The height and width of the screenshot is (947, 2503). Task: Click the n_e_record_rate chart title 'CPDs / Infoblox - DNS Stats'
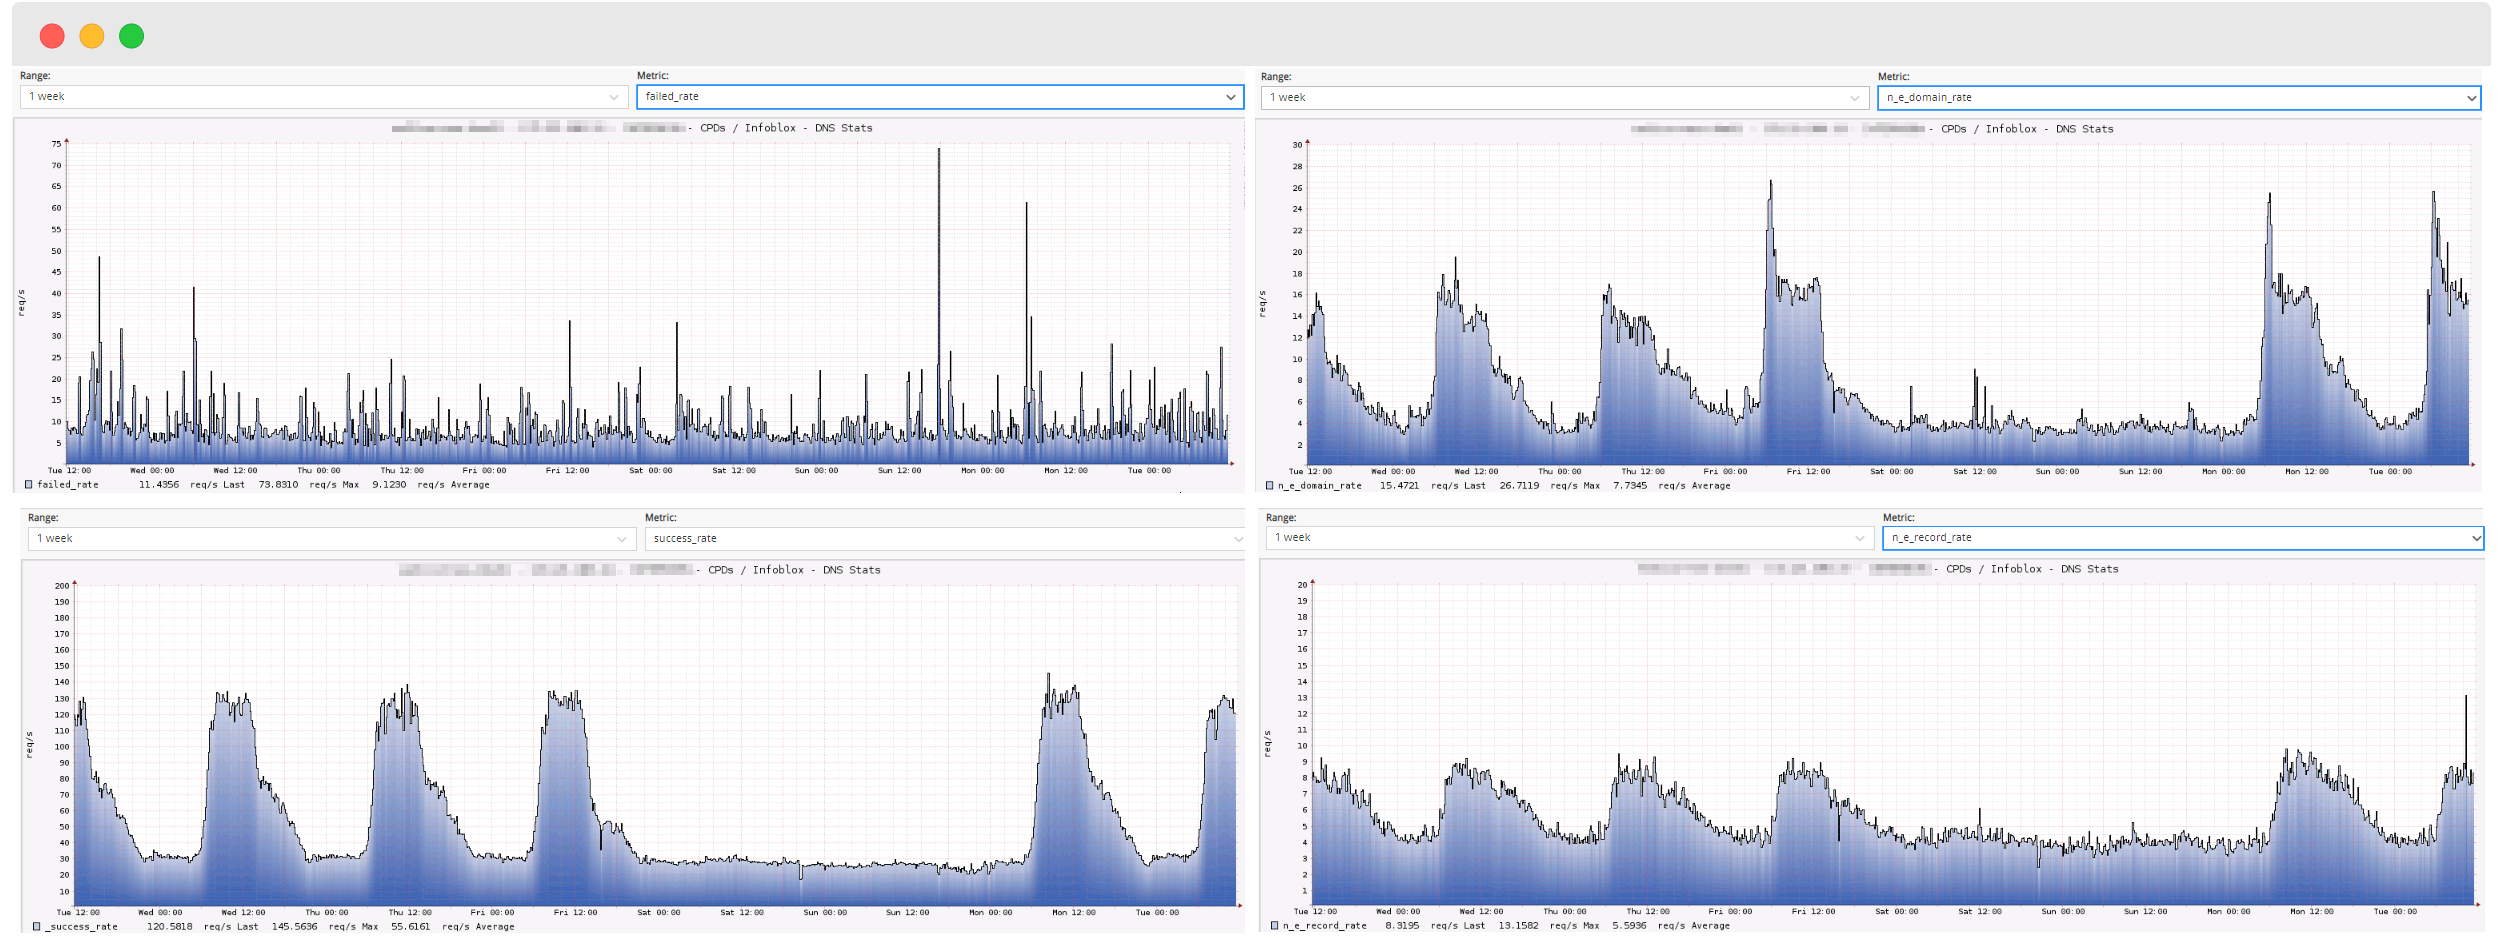(2032, 569)
